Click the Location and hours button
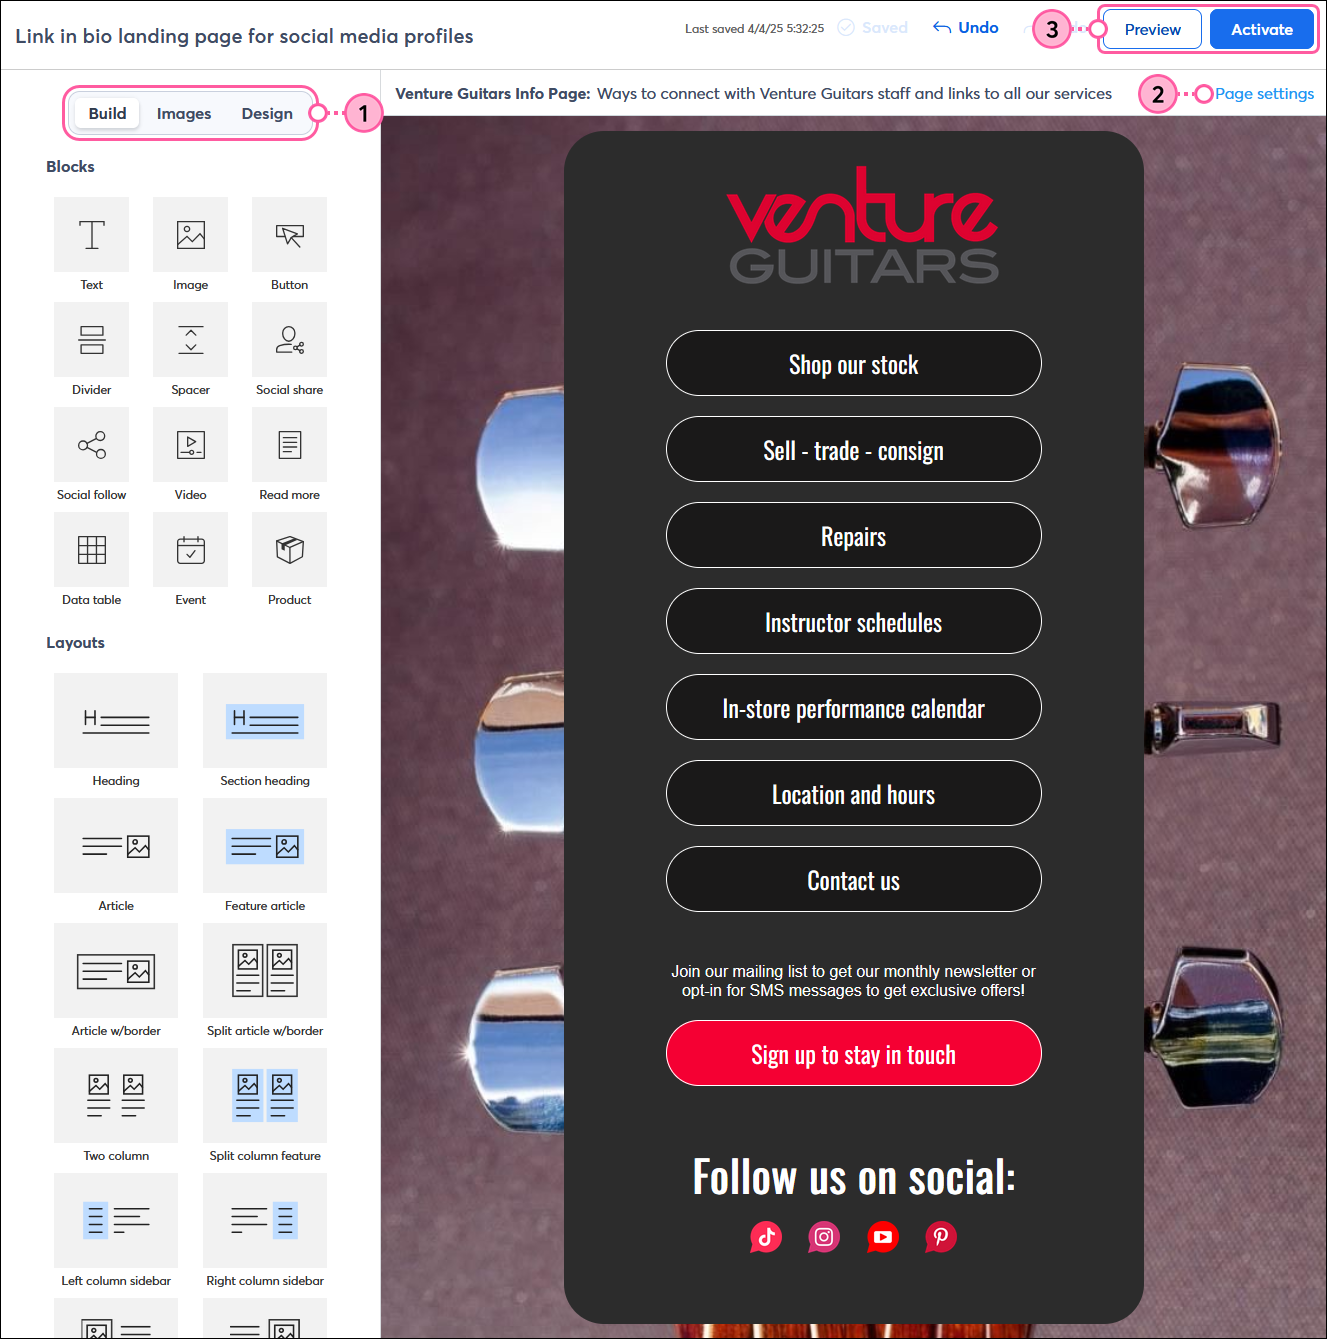 853,793
